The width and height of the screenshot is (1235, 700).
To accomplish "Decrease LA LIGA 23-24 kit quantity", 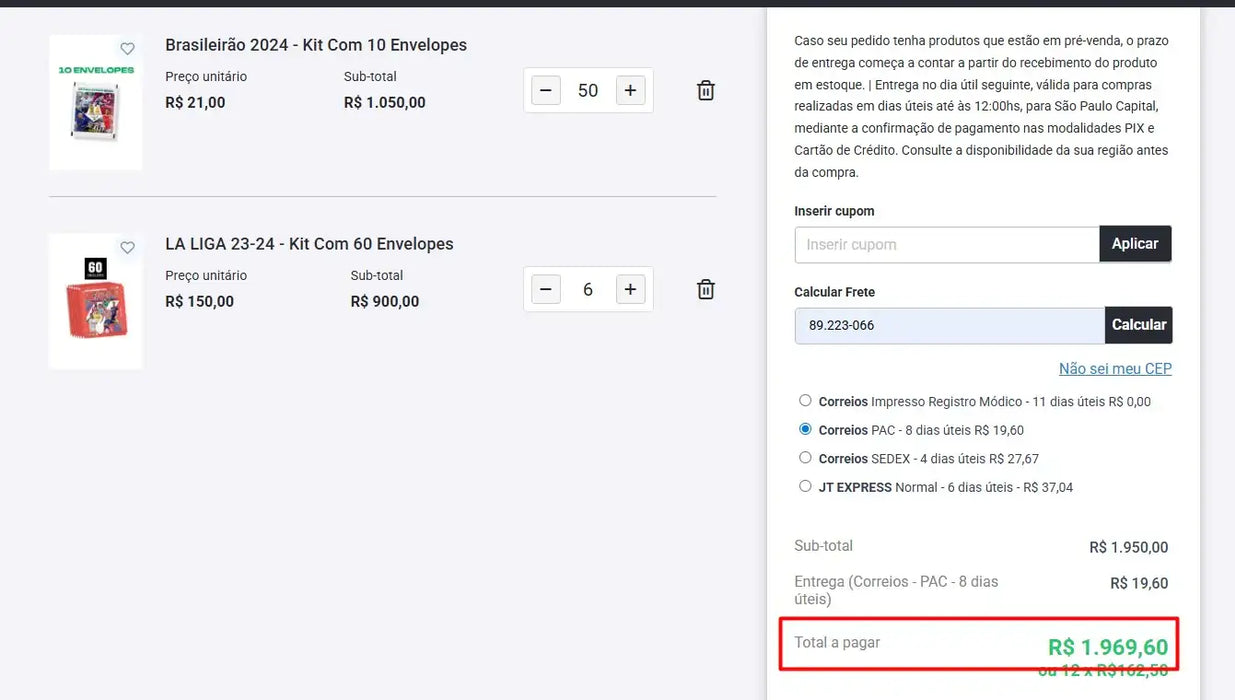I will [x=545, y=288].
